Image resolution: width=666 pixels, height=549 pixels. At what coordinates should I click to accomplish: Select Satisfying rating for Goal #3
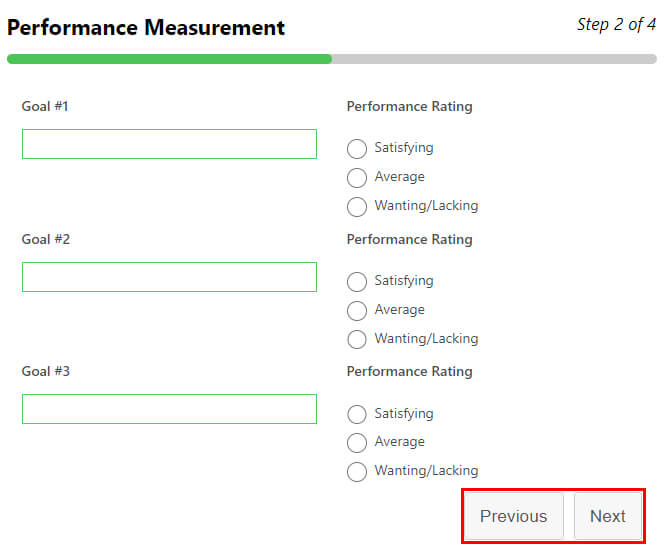pyautogui.click(x=357, y=414)
